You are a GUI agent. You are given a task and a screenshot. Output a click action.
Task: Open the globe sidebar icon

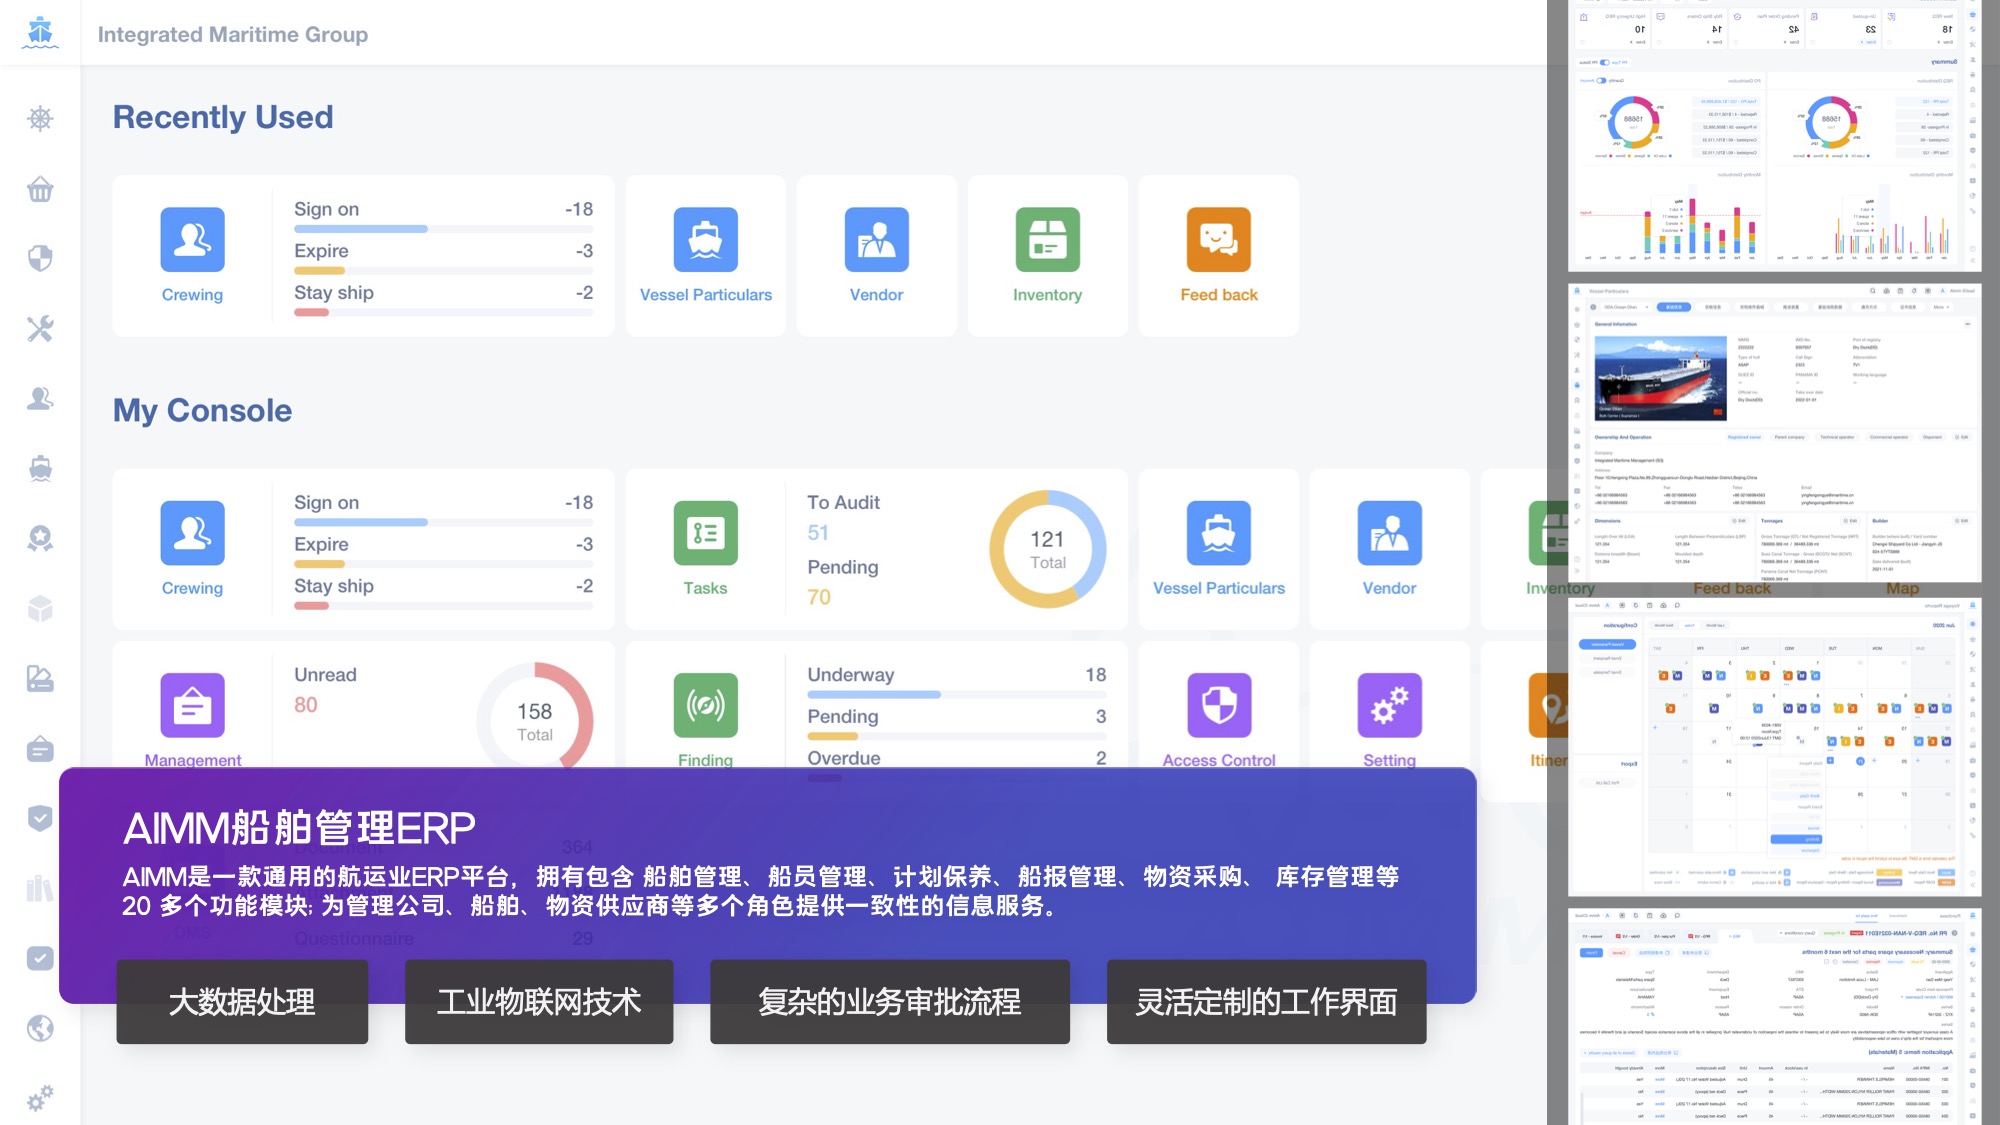[x=40, y=1029]
